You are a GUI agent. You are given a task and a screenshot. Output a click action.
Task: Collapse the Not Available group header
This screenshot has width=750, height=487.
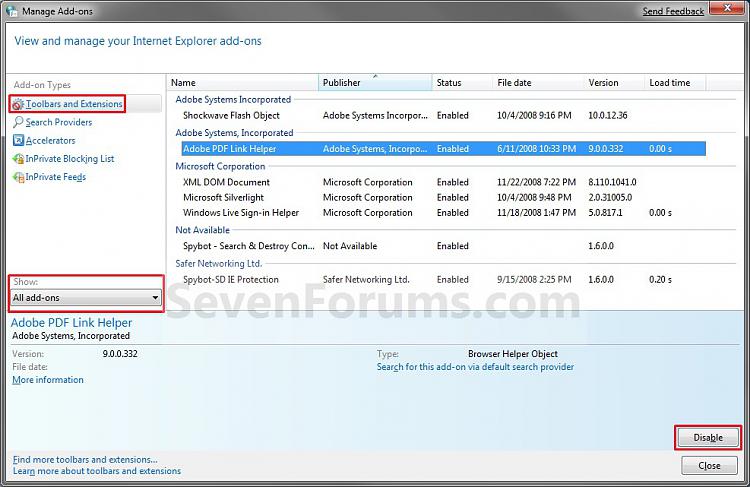[x=202, y=230]
